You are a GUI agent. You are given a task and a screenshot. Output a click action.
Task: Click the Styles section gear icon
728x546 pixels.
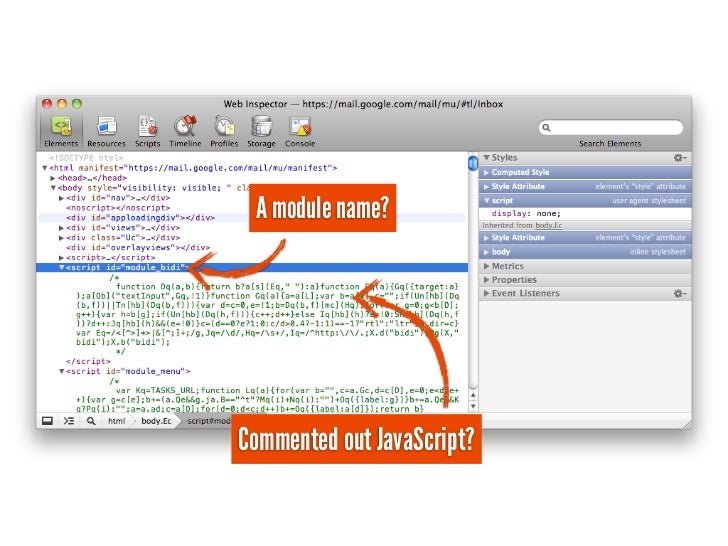680,158
